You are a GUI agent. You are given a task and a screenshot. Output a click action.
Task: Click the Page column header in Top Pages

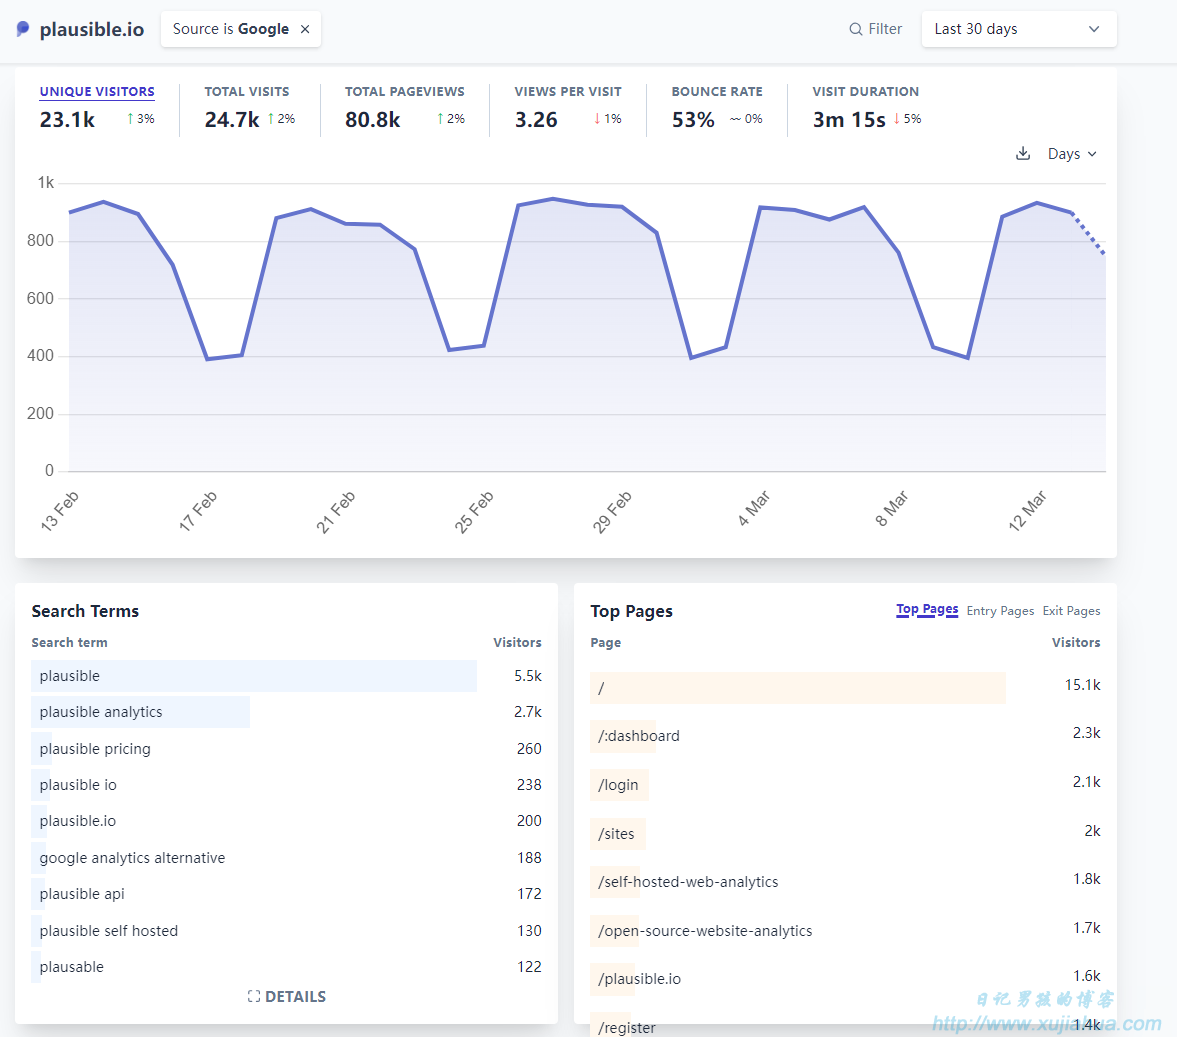click(x=606, y=643)
